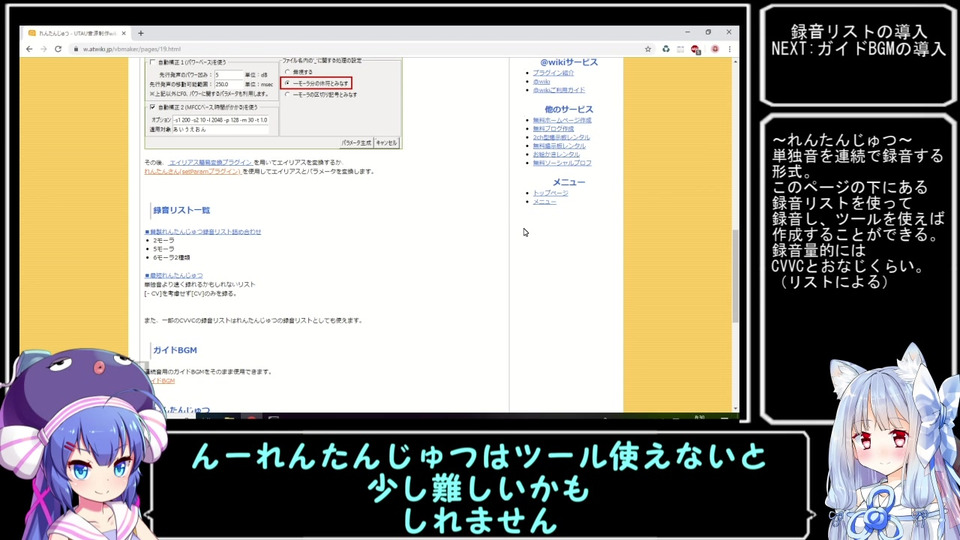Click the パラメータ生成 button
The width and height of the screenshot is (960, 540).
click(x=356, y=143)
